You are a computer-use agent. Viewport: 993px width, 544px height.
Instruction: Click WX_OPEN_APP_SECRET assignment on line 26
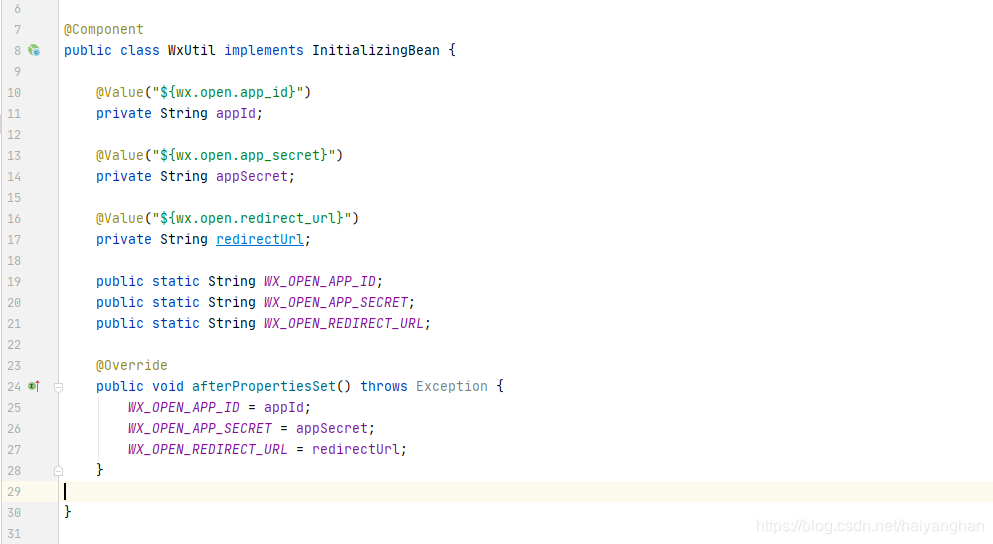(x=199, y=428)
